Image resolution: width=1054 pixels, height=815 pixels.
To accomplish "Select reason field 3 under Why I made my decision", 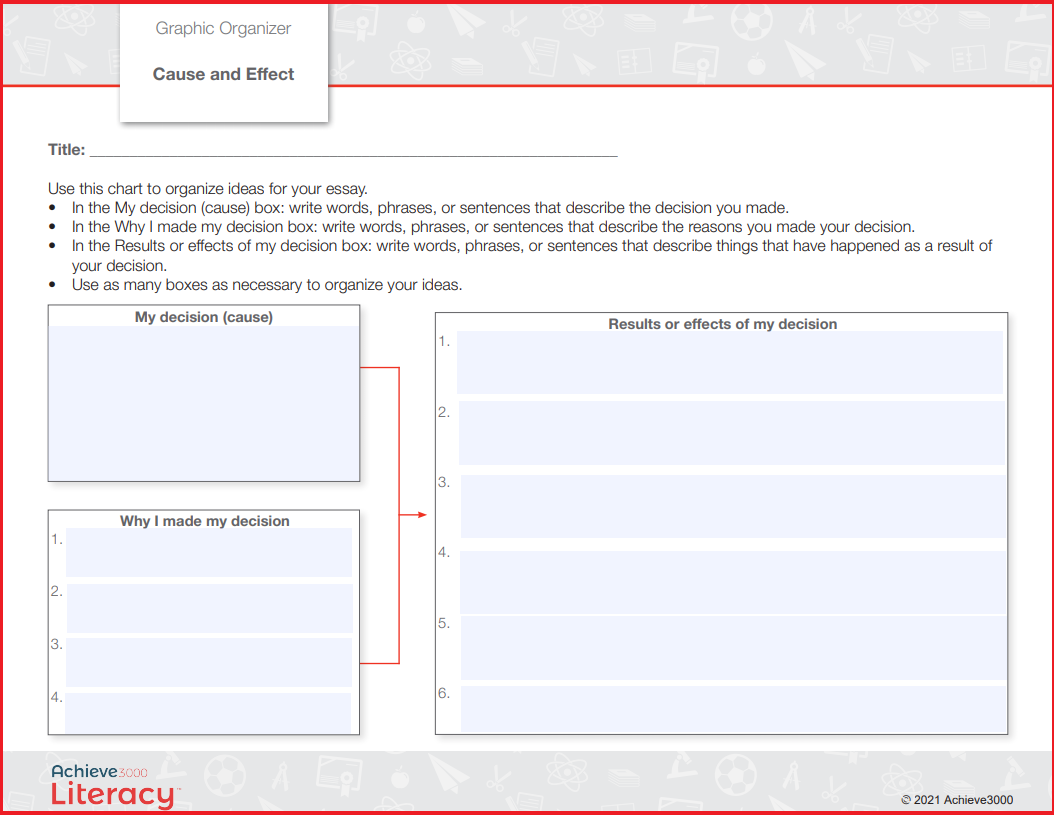I will [209, 662].
